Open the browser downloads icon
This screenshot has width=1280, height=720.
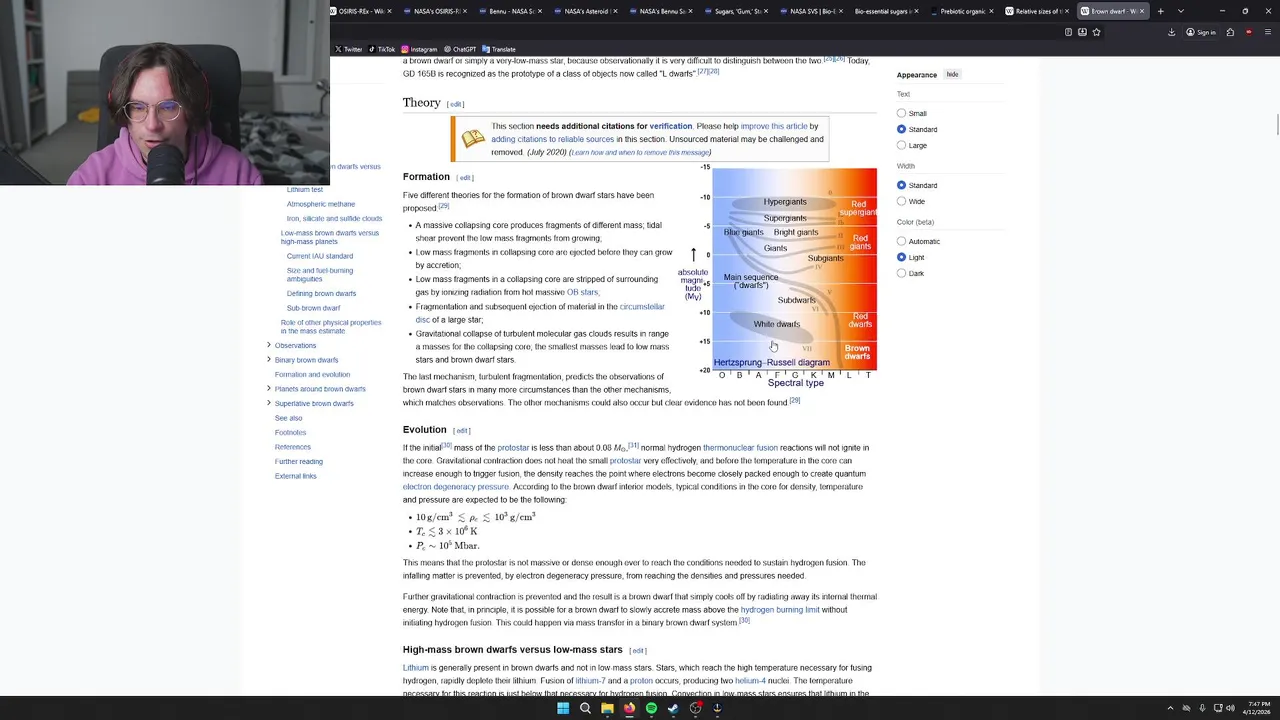point(1171,32)
